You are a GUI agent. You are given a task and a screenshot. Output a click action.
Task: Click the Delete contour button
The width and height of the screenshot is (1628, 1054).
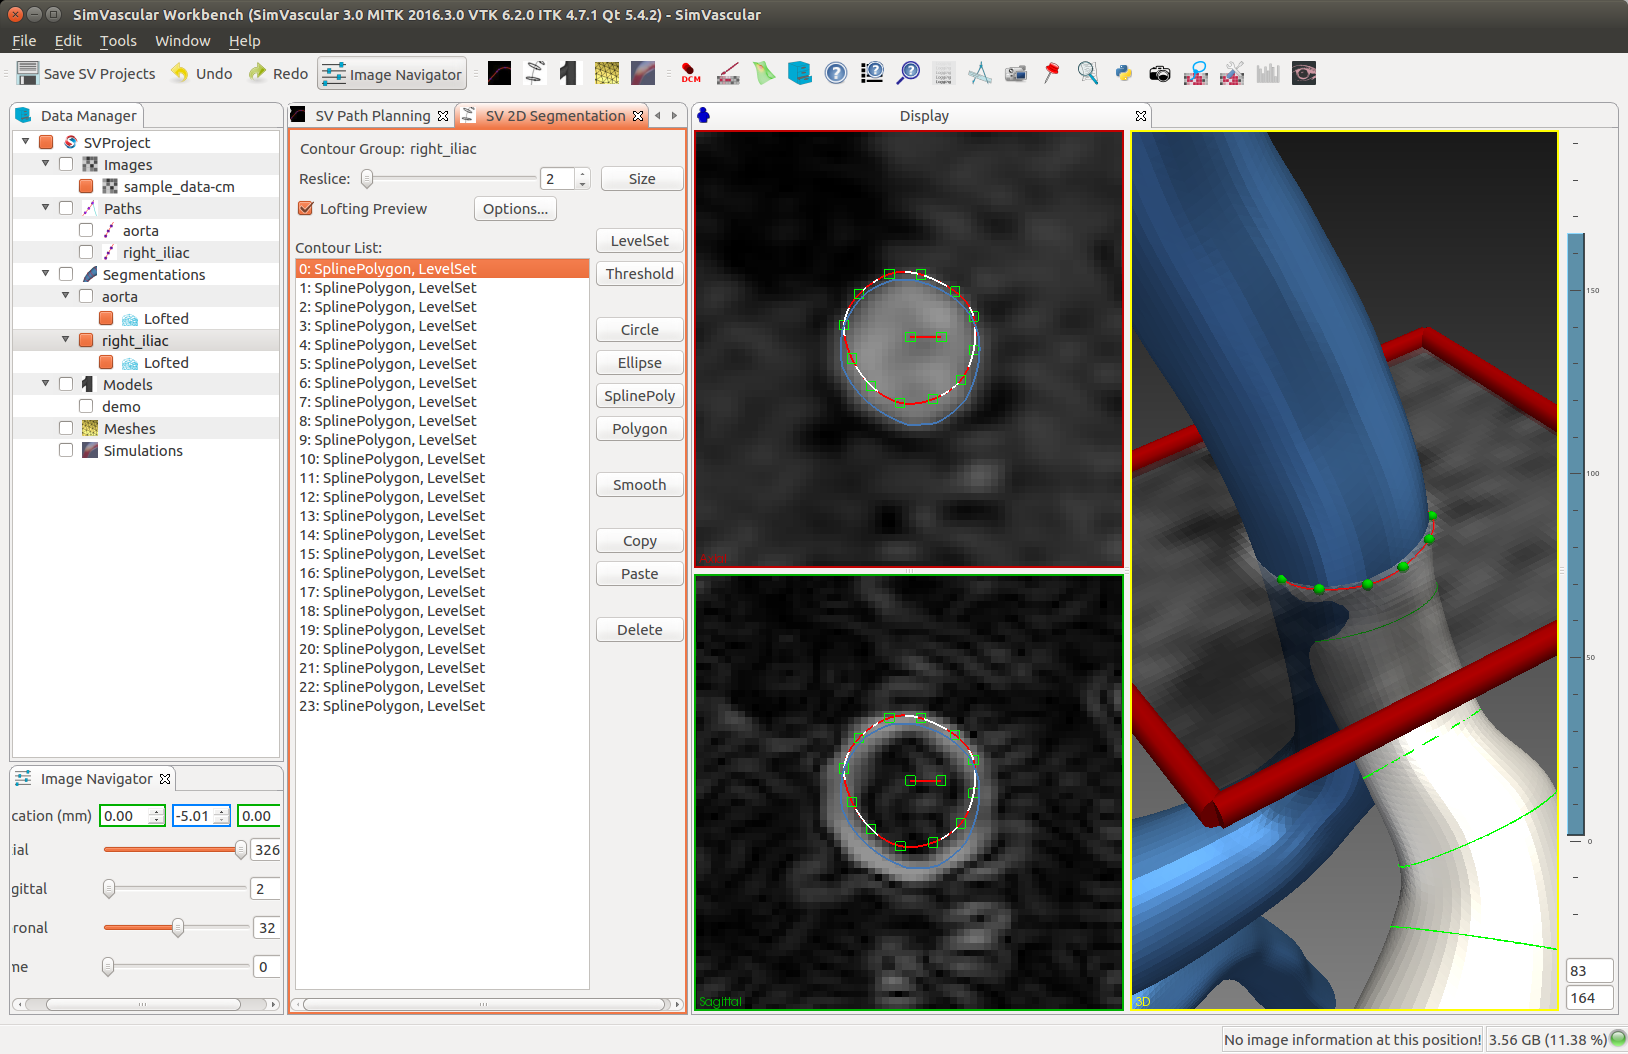(640, 630)
